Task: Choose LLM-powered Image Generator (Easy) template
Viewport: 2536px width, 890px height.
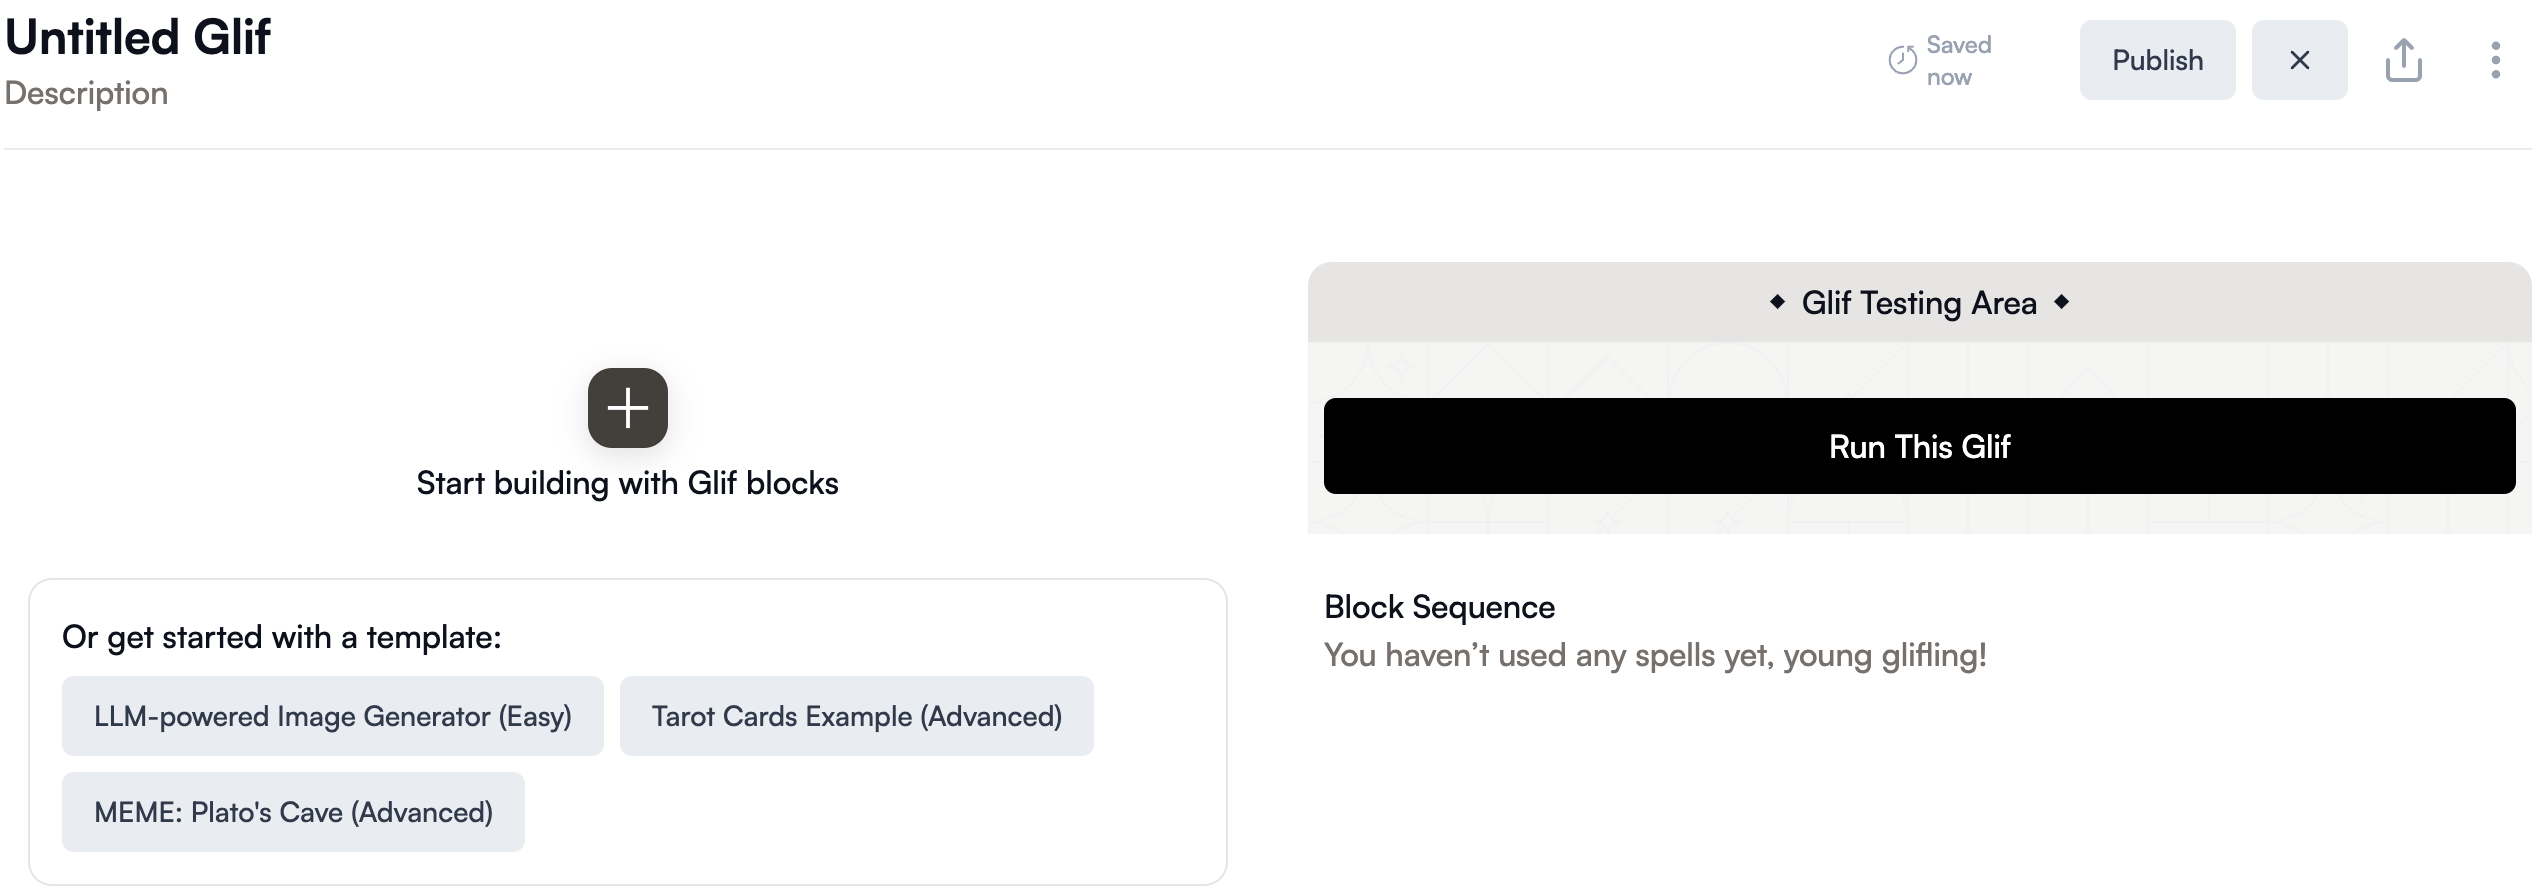Action: (332, 716)
